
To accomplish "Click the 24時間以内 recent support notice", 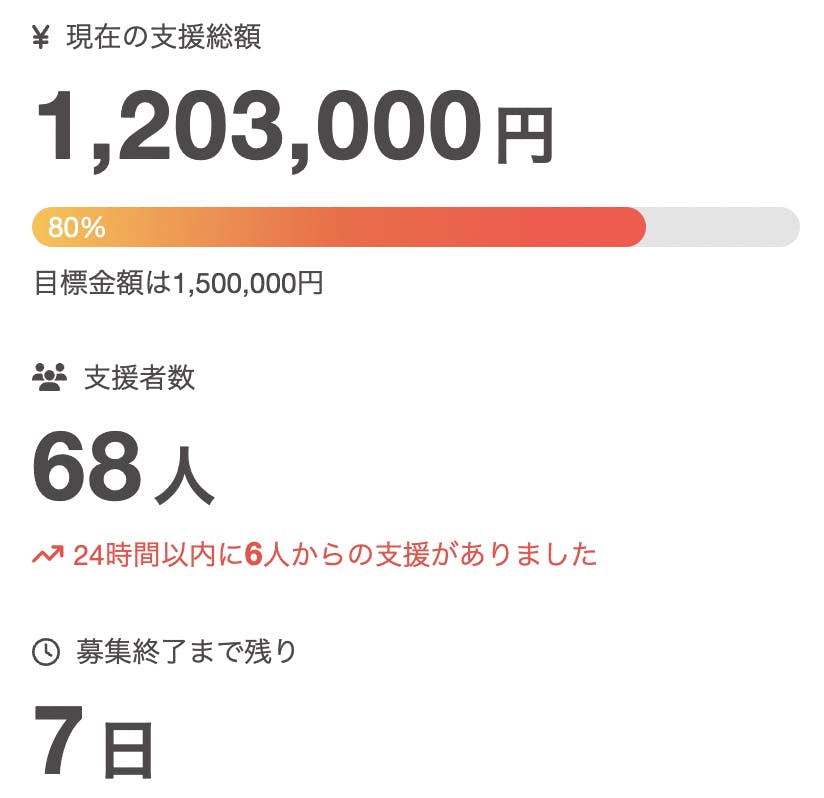I will tap(334, 554).
